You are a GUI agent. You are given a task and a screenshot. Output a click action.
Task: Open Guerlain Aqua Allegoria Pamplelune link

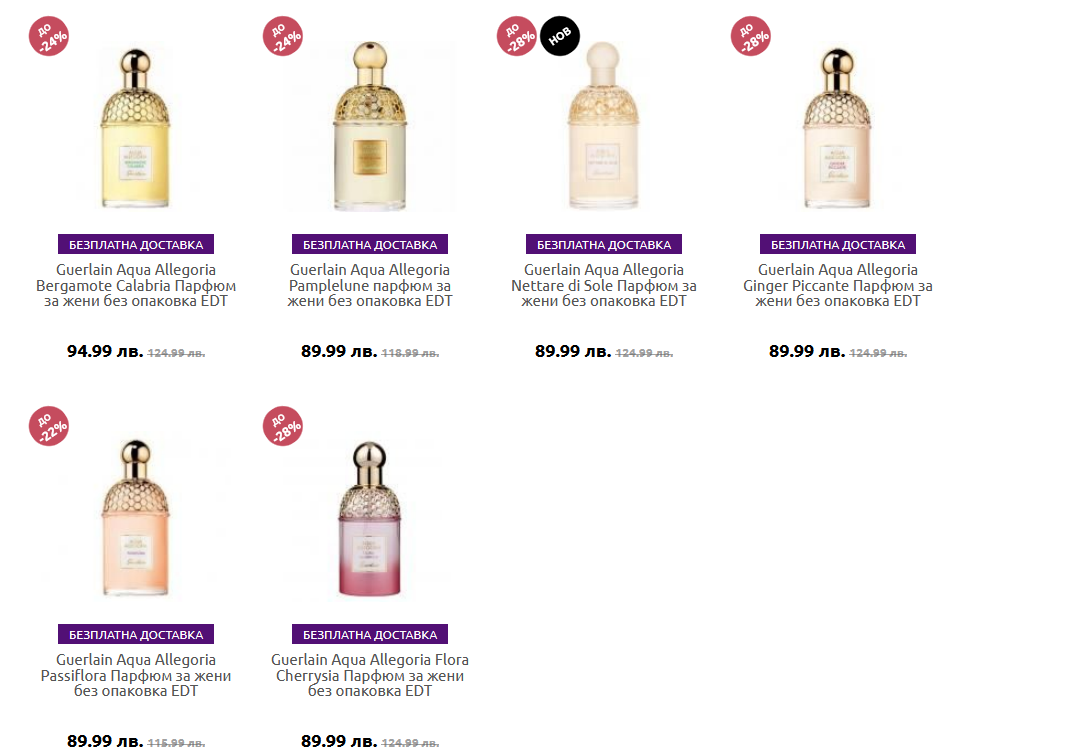click(370, 285)
